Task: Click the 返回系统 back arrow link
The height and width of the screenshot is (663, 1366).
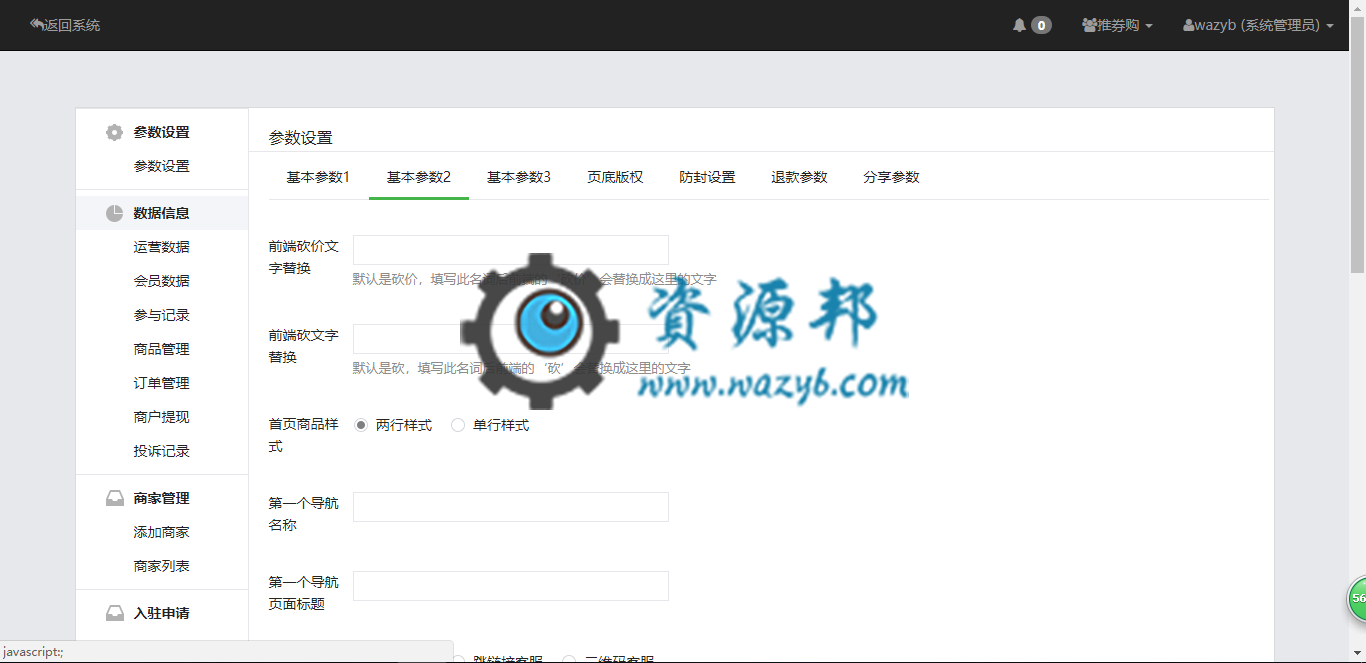Action: [x=65, y=25]
